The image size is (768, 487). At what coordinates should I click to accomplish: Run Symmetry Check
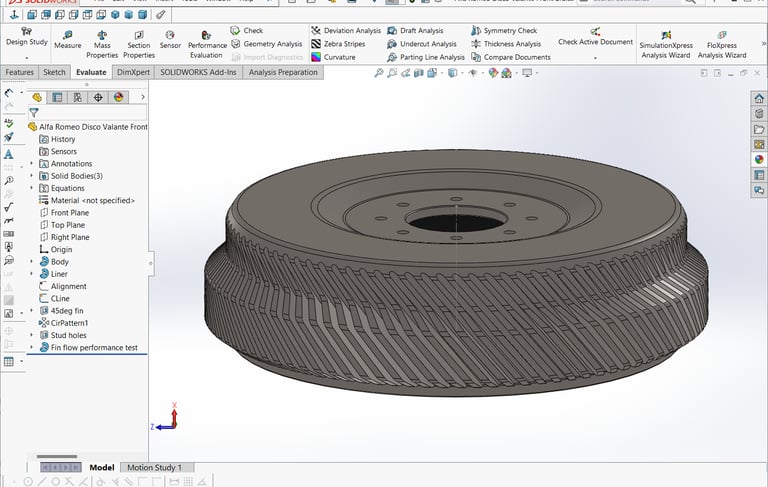504,30
